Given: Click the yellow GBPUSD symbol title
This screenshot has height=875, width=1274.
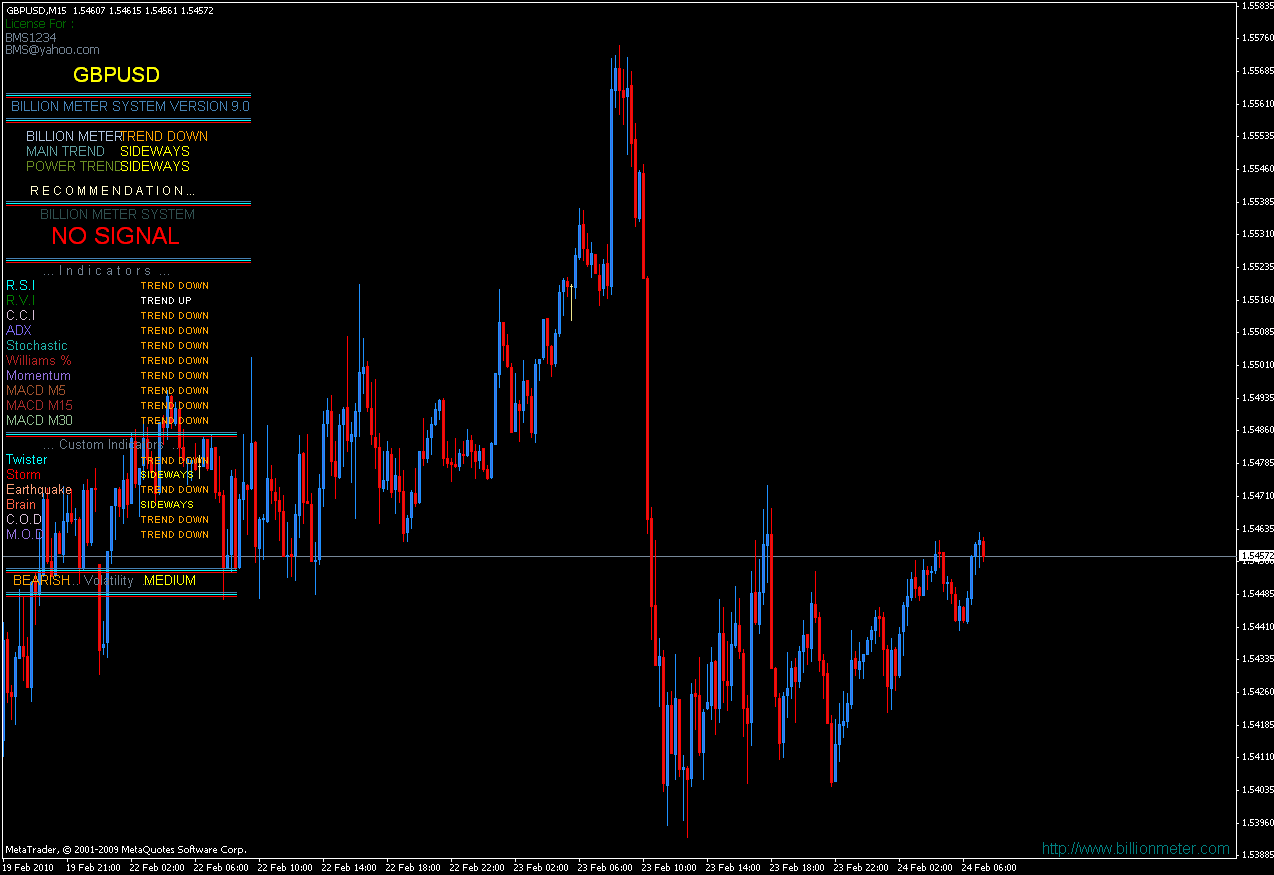Looking at the screenshot, I should coord(116,75).
